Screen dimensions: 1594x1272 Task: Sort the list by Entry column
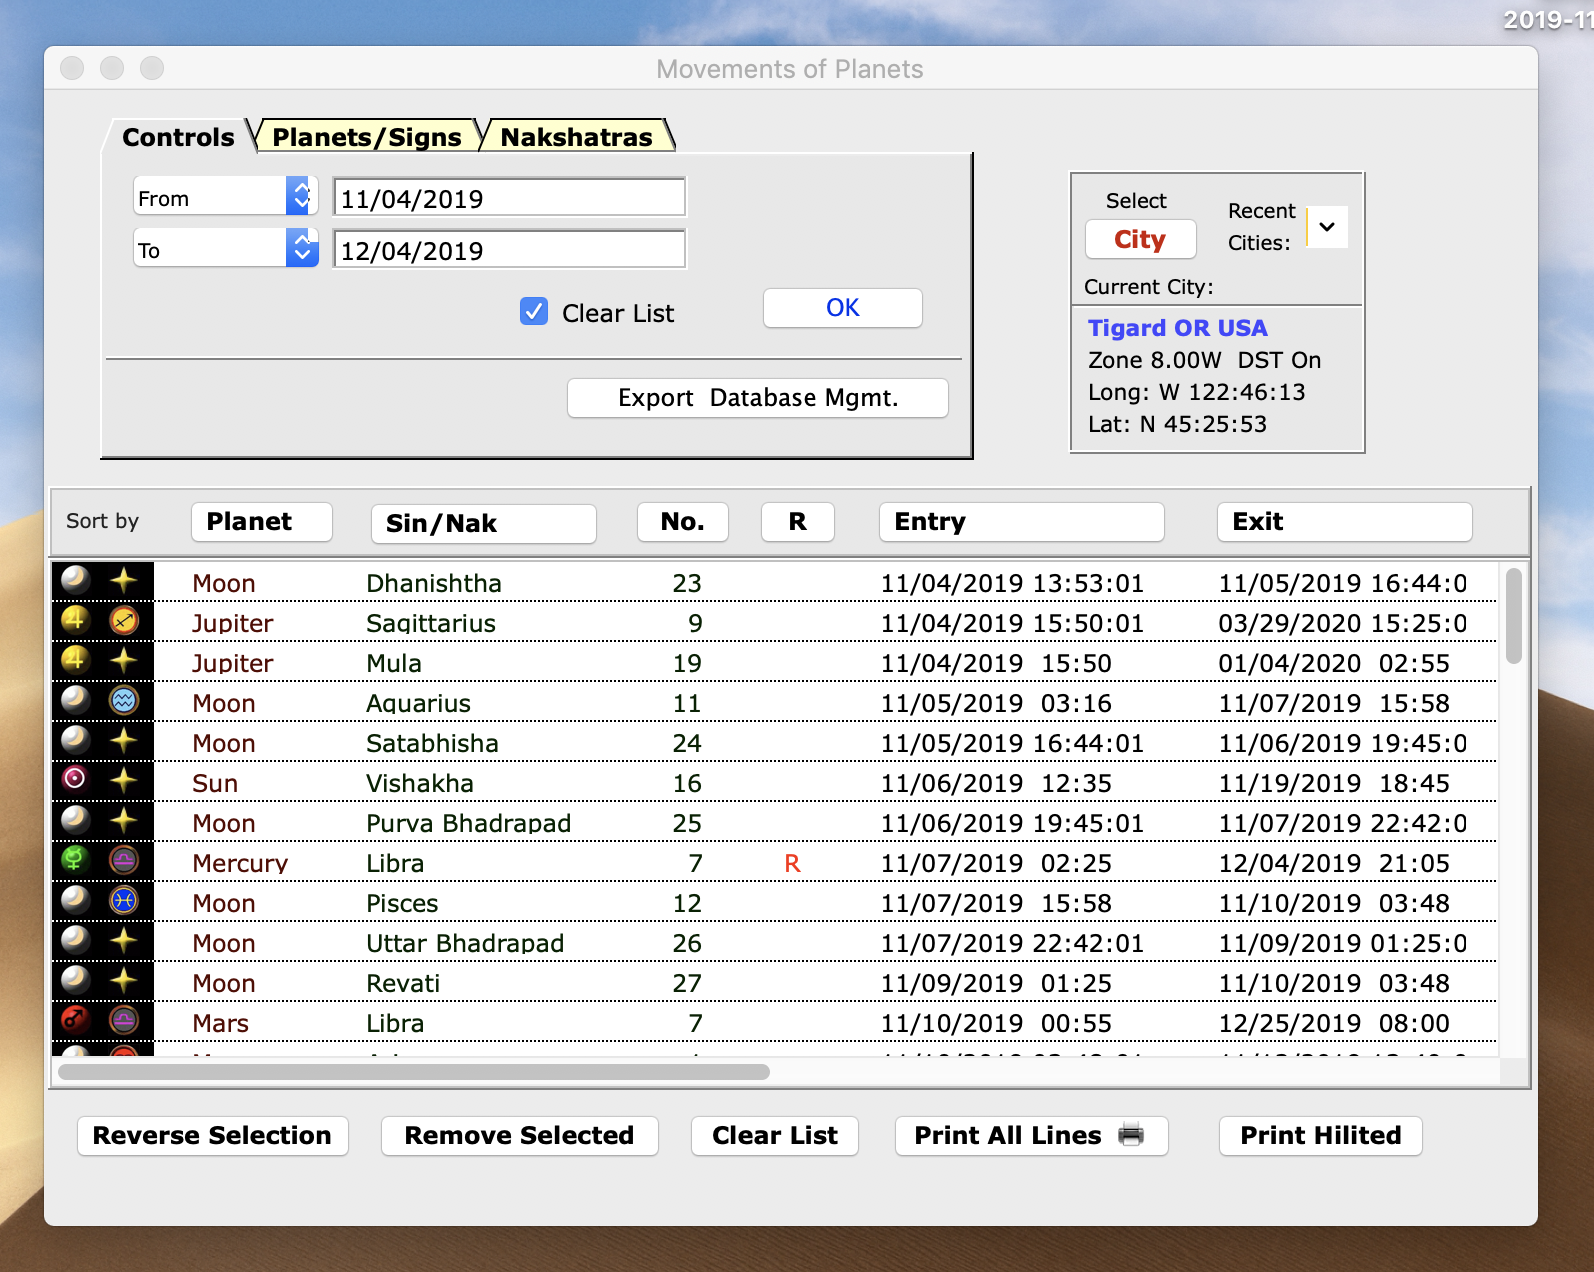coord(1021,522)
